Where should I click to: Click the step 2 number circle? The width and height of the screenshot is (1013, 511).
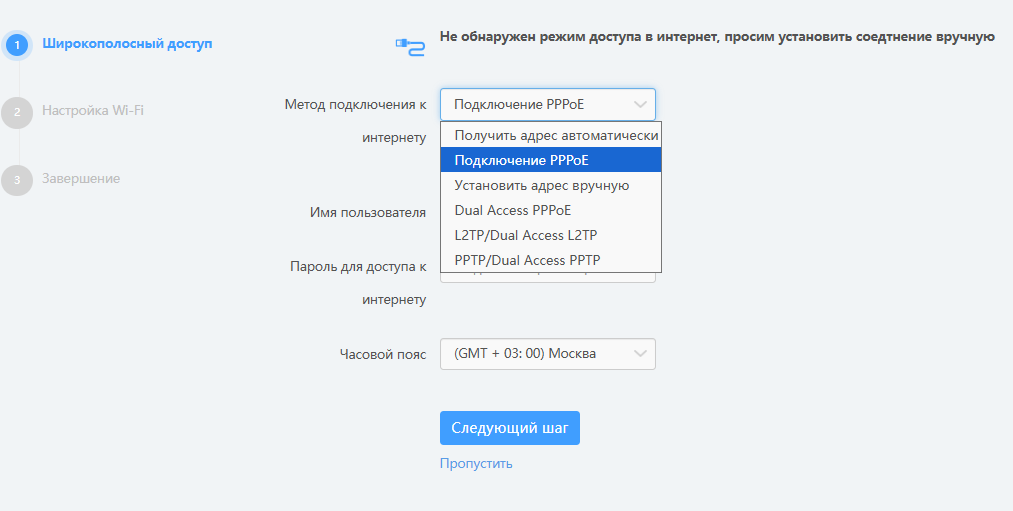pos(17,112)
